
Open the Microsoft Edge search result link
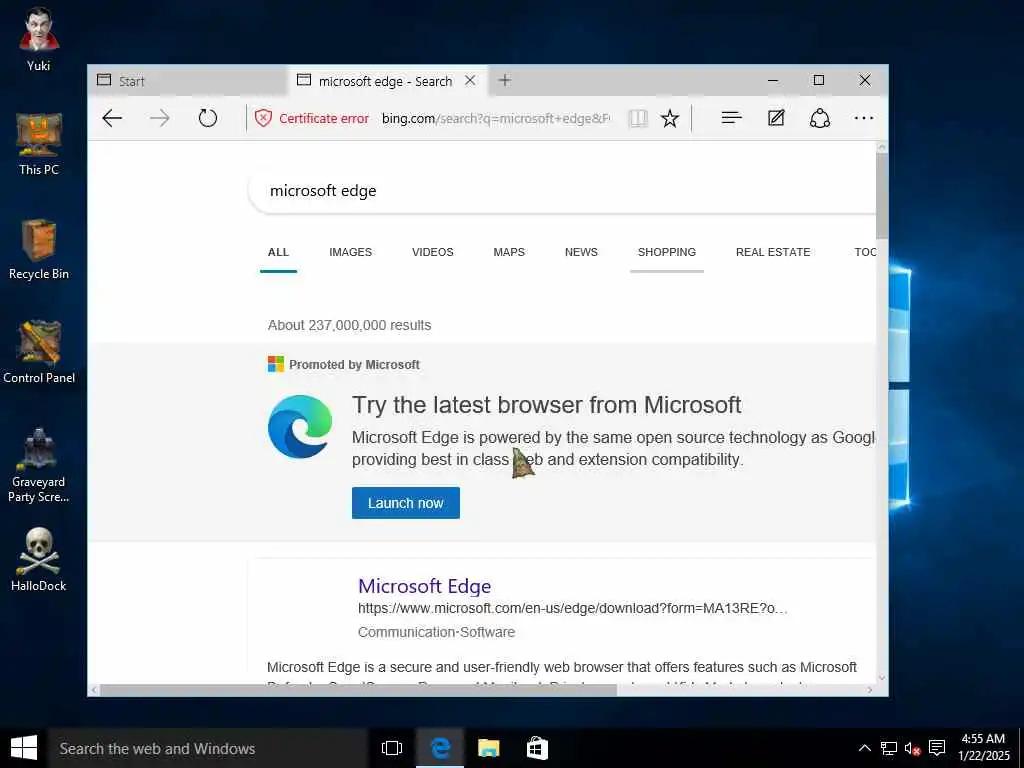(x=424, y=586)
